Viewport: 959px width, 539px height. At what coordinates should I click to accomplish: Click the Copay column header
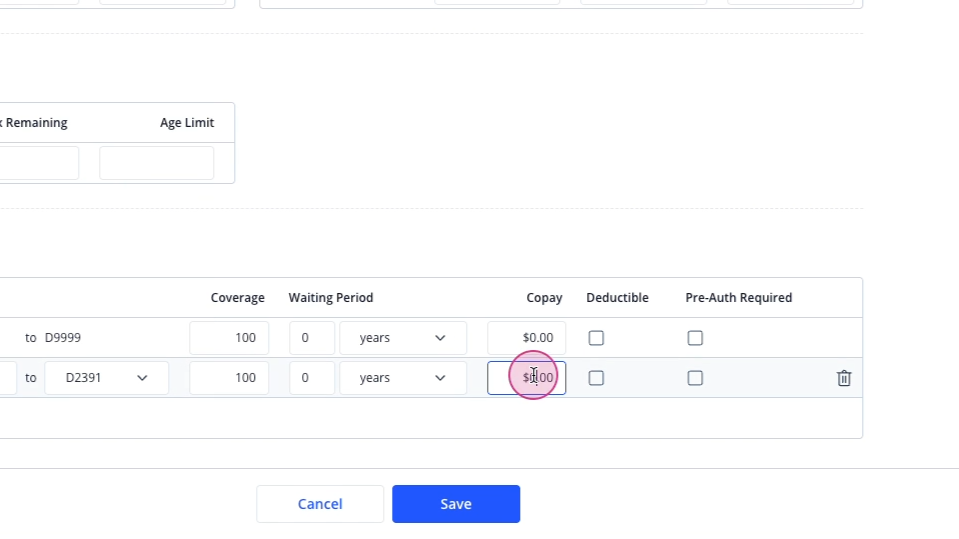point(544,298)
